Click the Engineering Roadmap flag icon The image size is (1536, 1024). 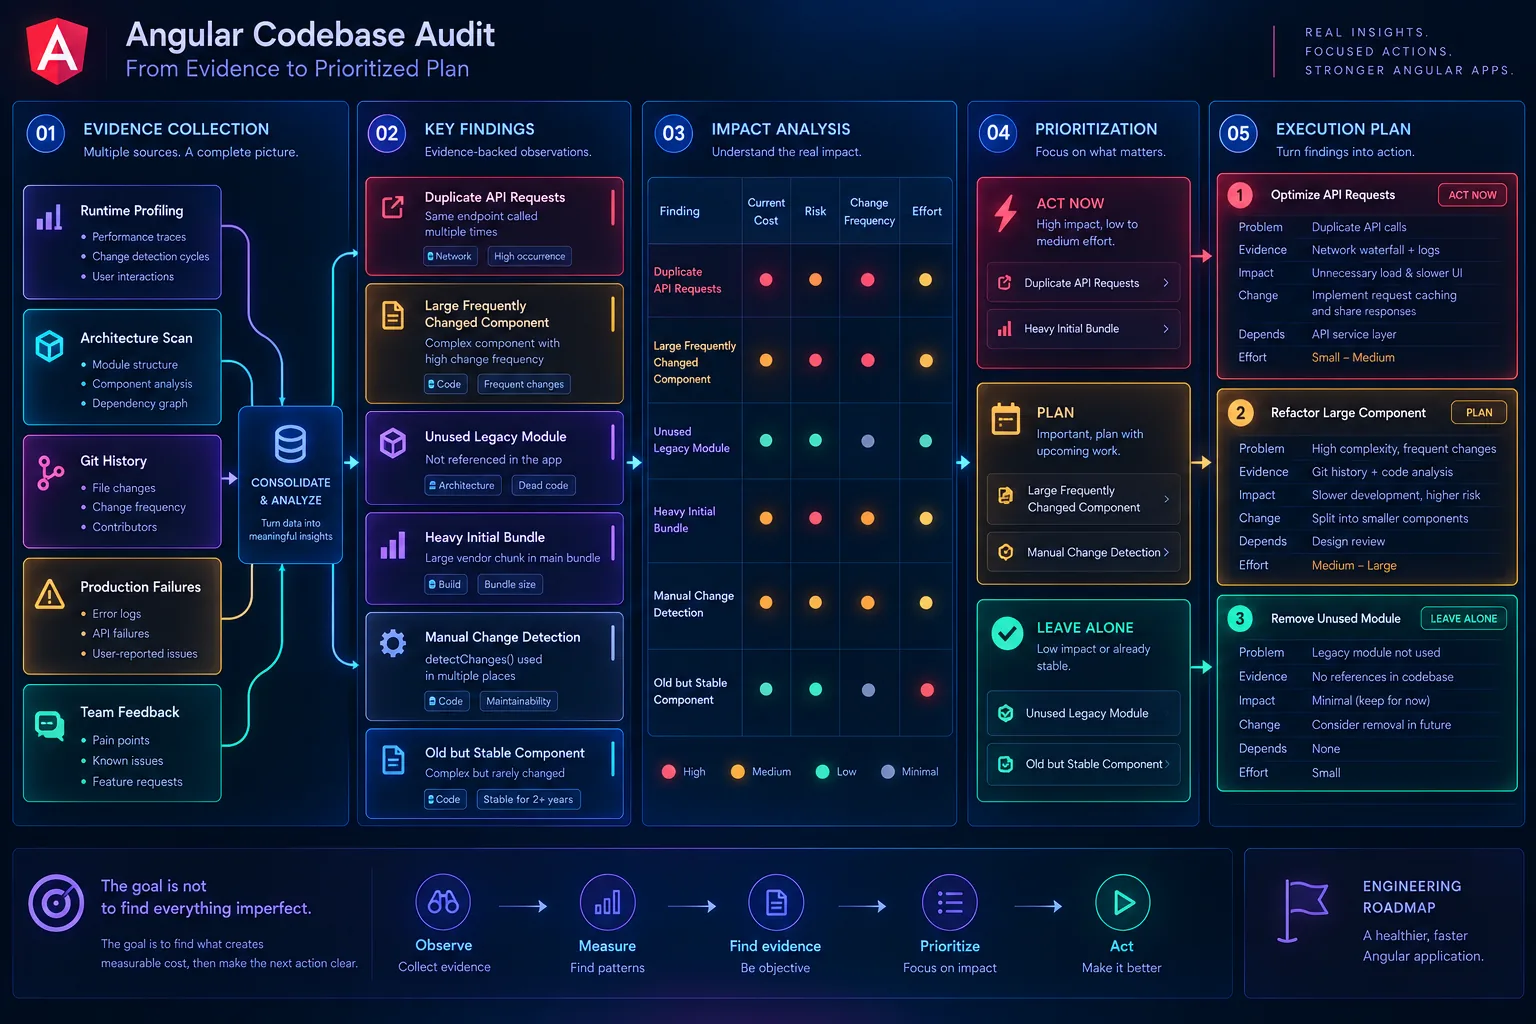tap(1303, 910)
